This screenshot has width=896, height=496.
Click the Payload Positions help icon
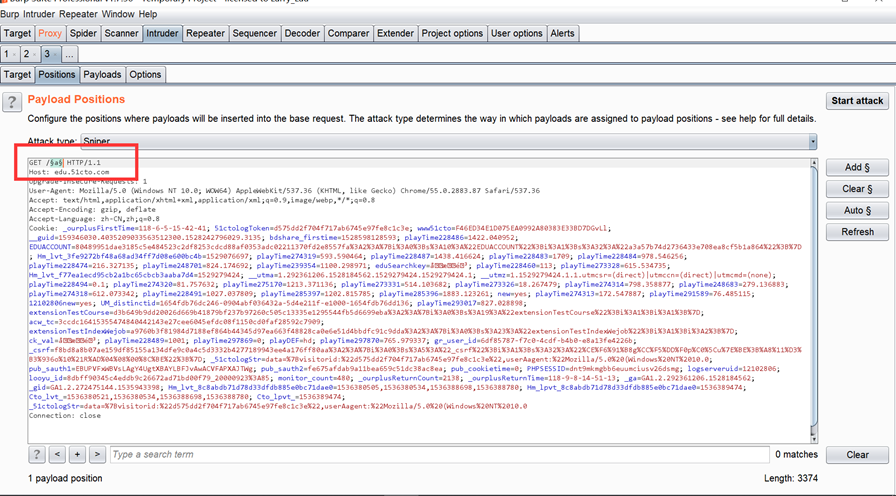coord(11,102)
